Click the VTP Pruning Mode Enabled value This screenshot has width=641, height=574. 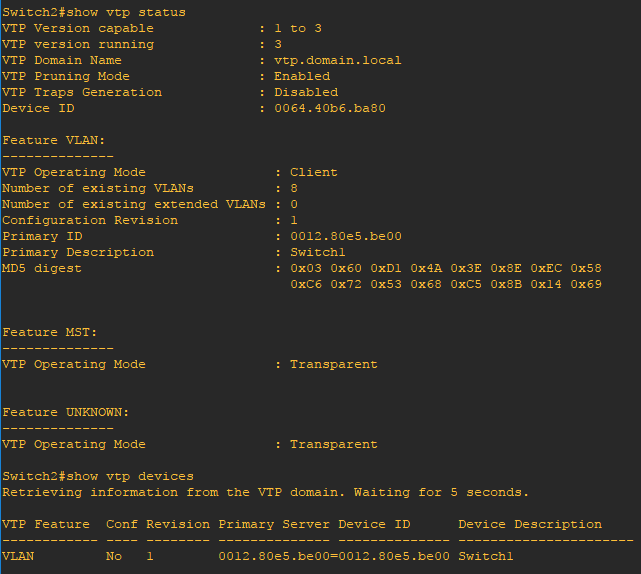coord(302,76)
